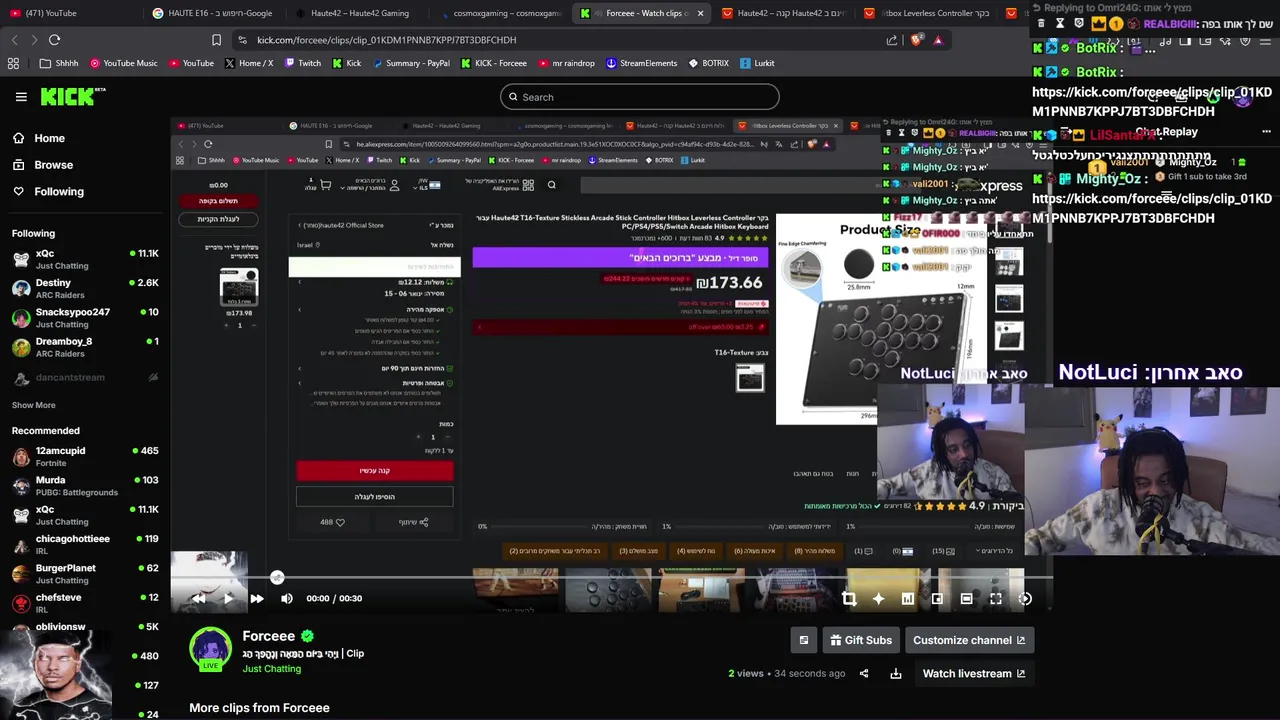Expand Show More following list
The image size is (1280, 720).
33,405
